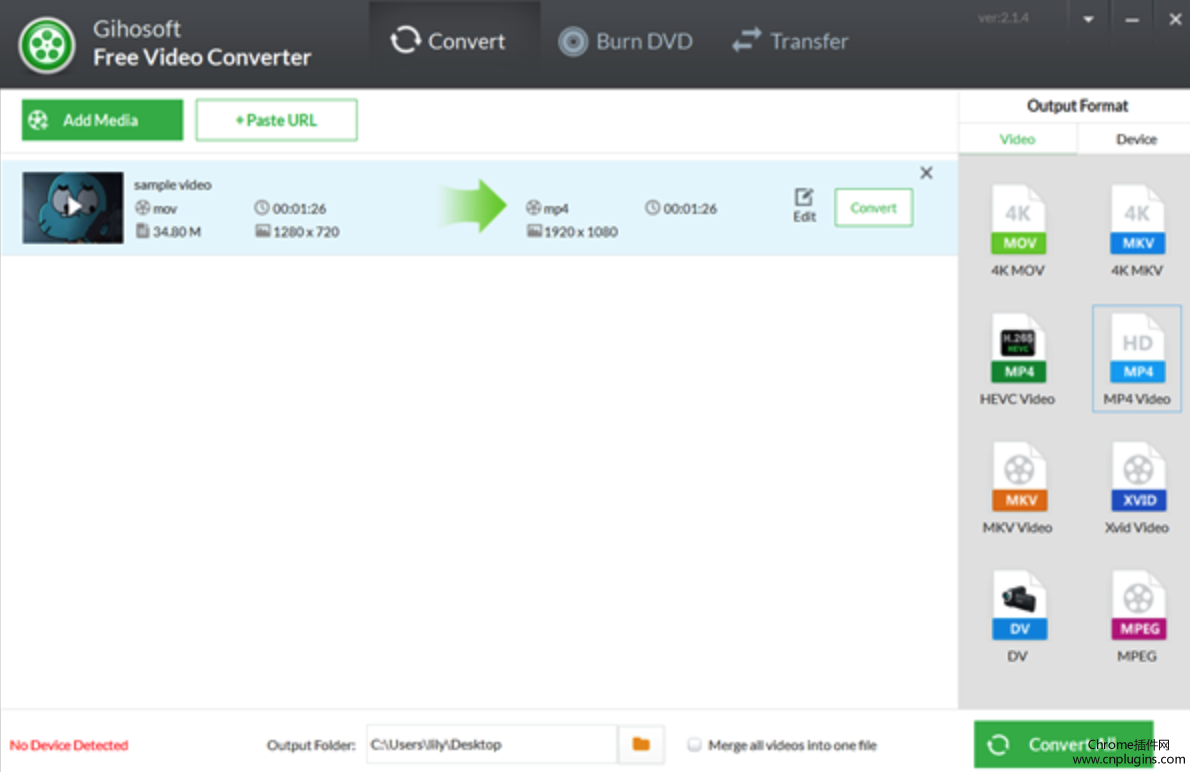Image resolution: width=1190 pixels, height=772 pixels.
Task: Browse output folder with folder icon
Action: point(641,745)
